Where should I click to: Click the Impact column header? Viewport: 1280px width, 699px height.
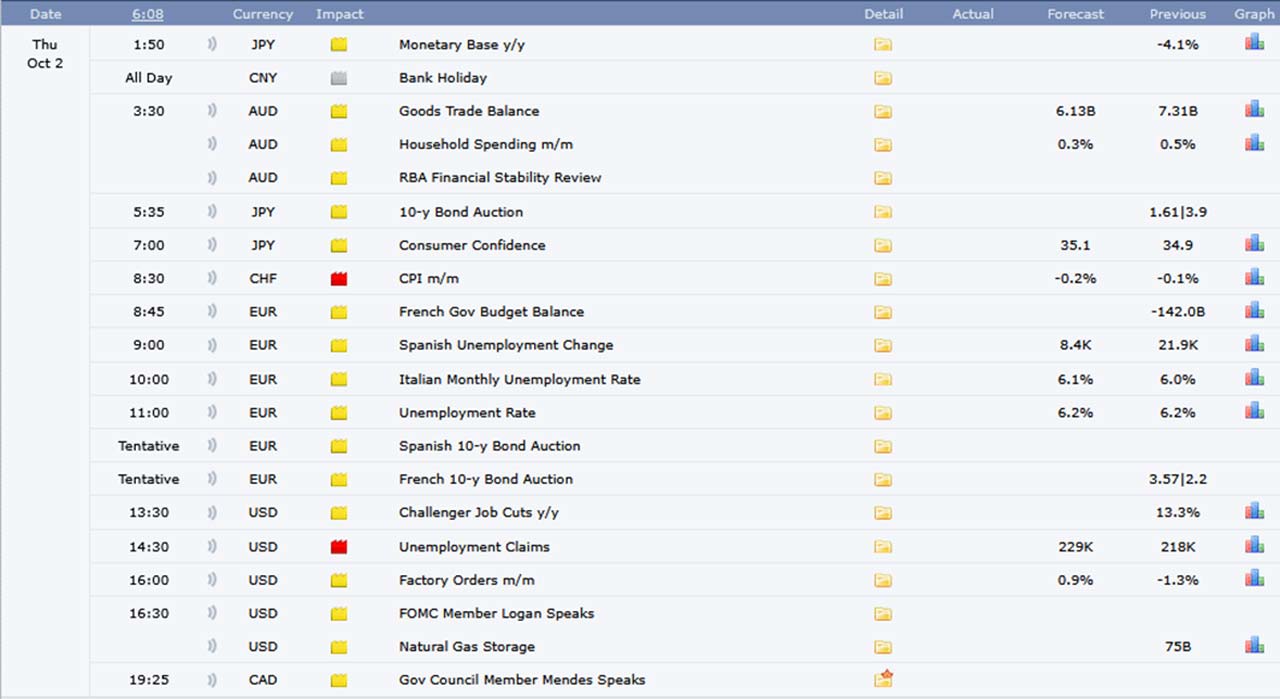pos(339,14)
